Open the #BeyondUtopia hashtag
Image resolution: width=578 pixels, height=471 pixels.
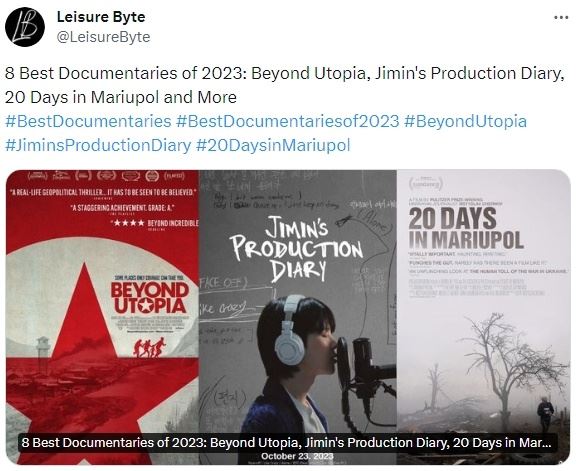coord(465,121)
